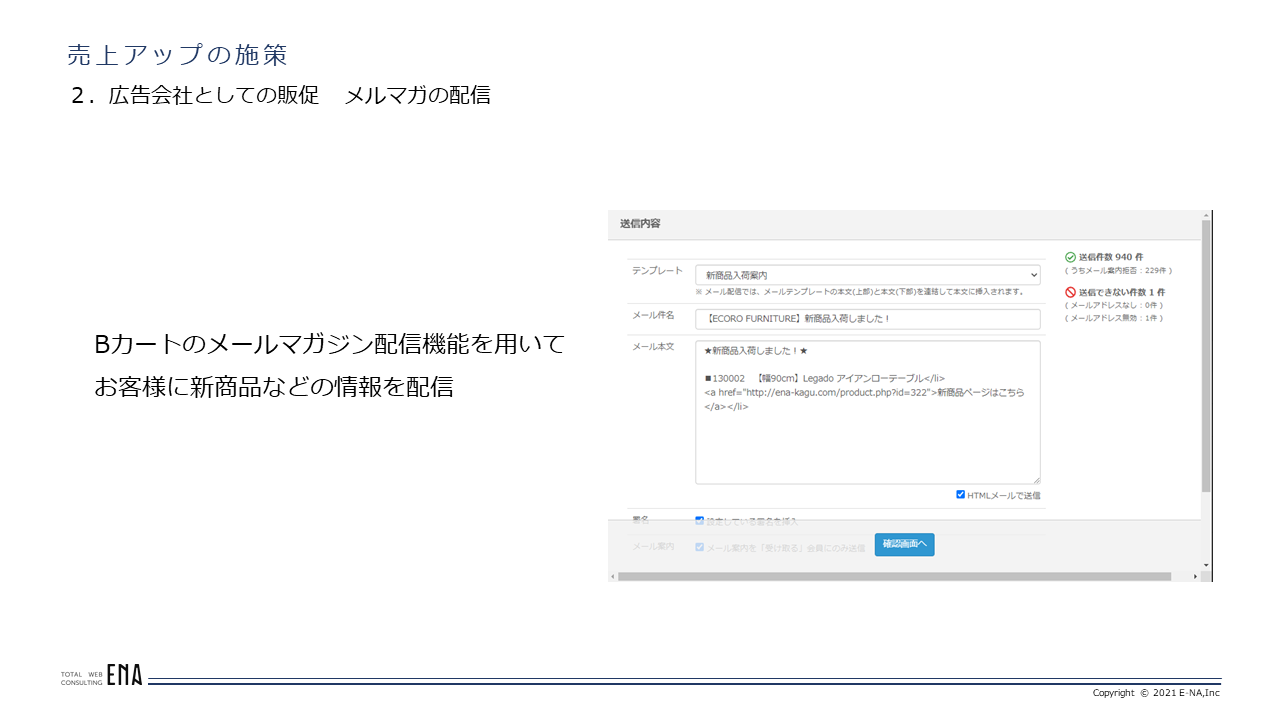Click the text お客様に新商品などの情報を配信
The width and height of the screenshot is (1280, 720).
tap(274, 388)
